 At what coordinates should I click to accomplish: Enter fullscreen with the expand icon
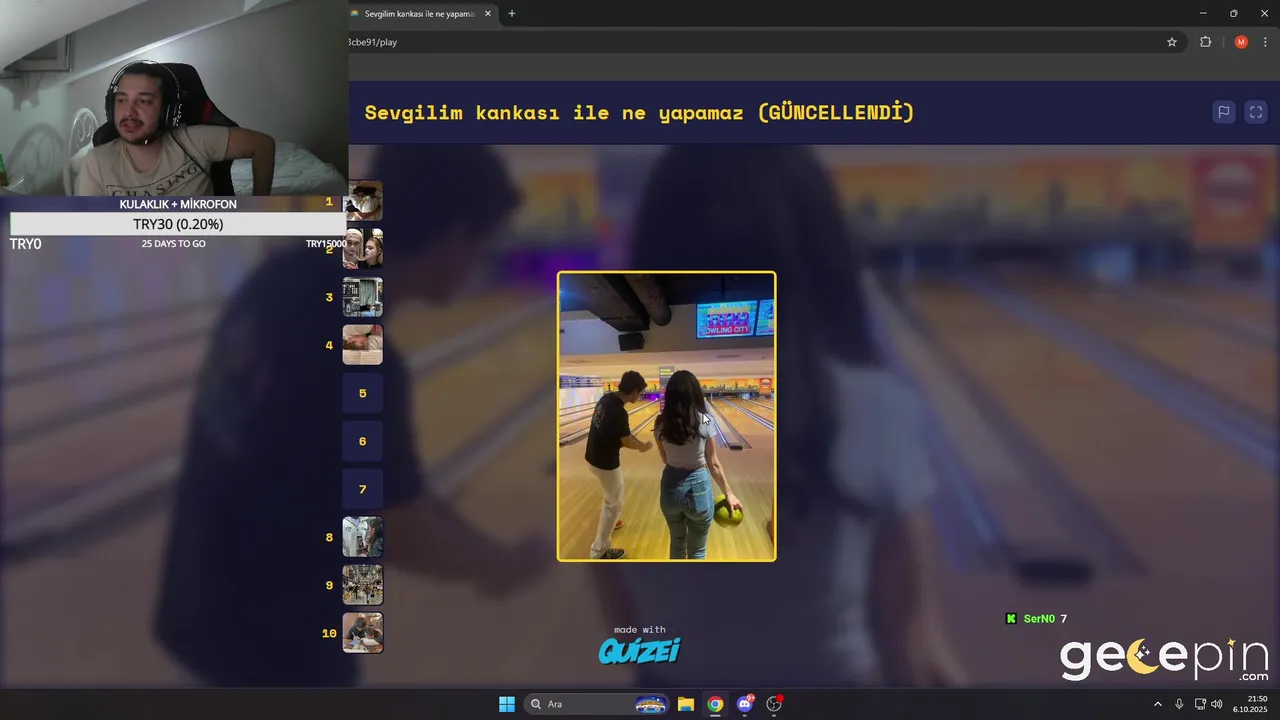click(1256, 112)
